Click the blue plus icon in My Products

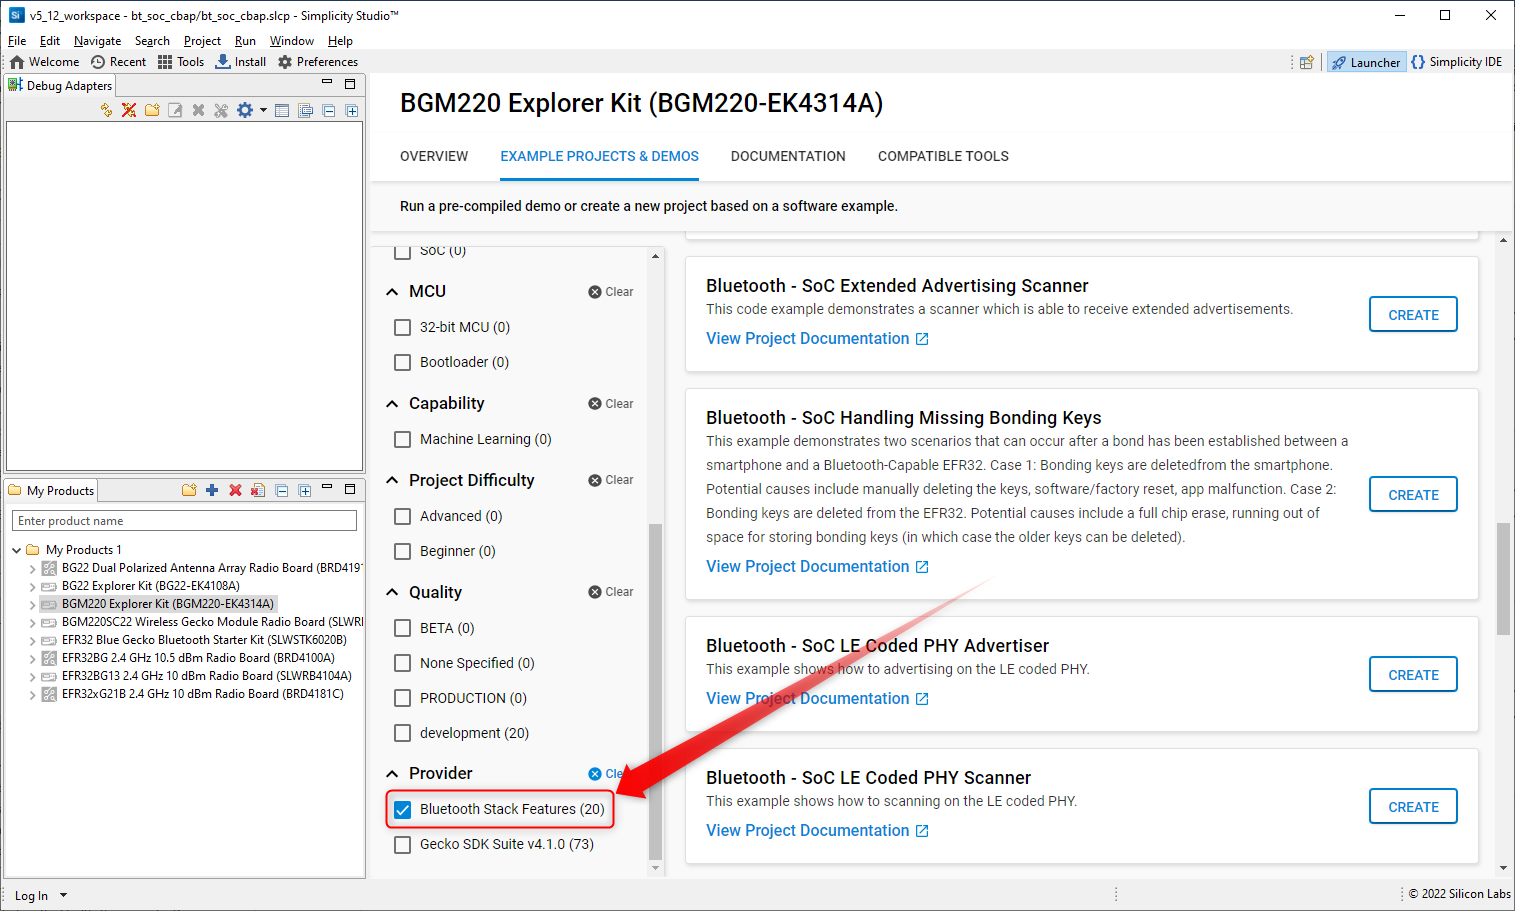pyautogui.click(x=212, y=490)
